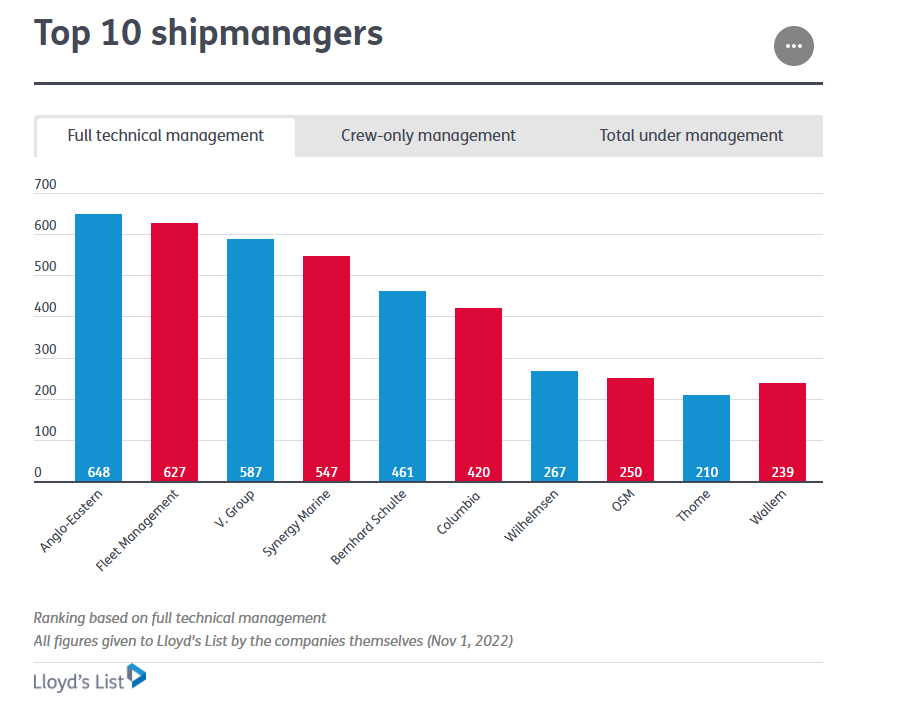Select the Bernhard Schulte bar
This screenshot has width=903, height=701.
point(403,386)
